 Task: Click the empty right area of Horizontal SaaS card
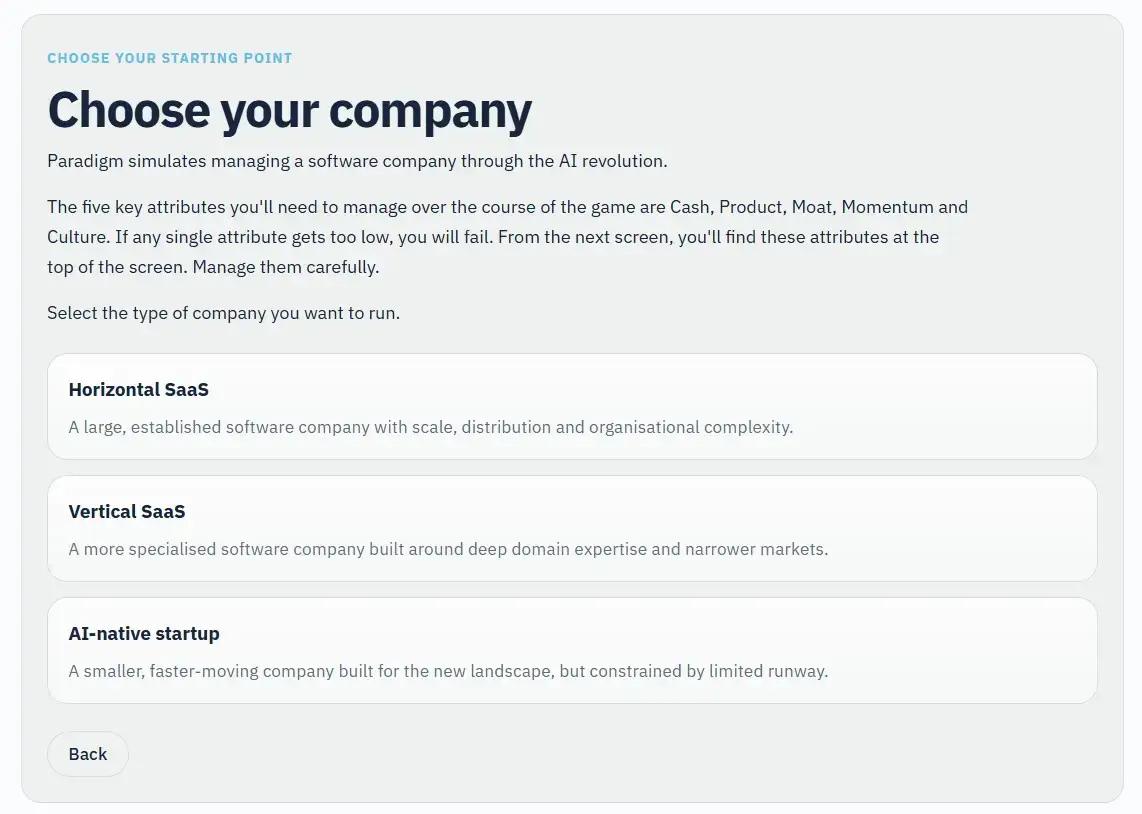(x=947, y=406)
